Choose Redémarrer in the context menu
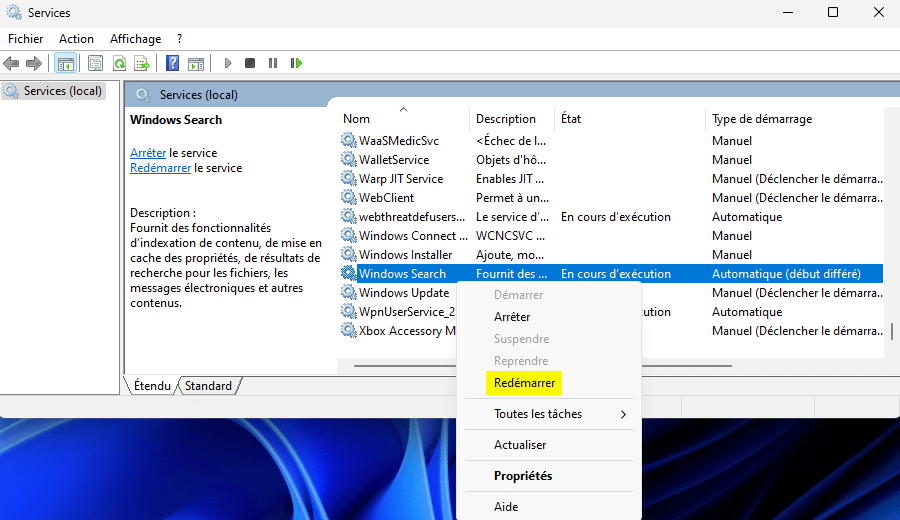This screenshot has height=520, width=900. (x=524, y=383)
